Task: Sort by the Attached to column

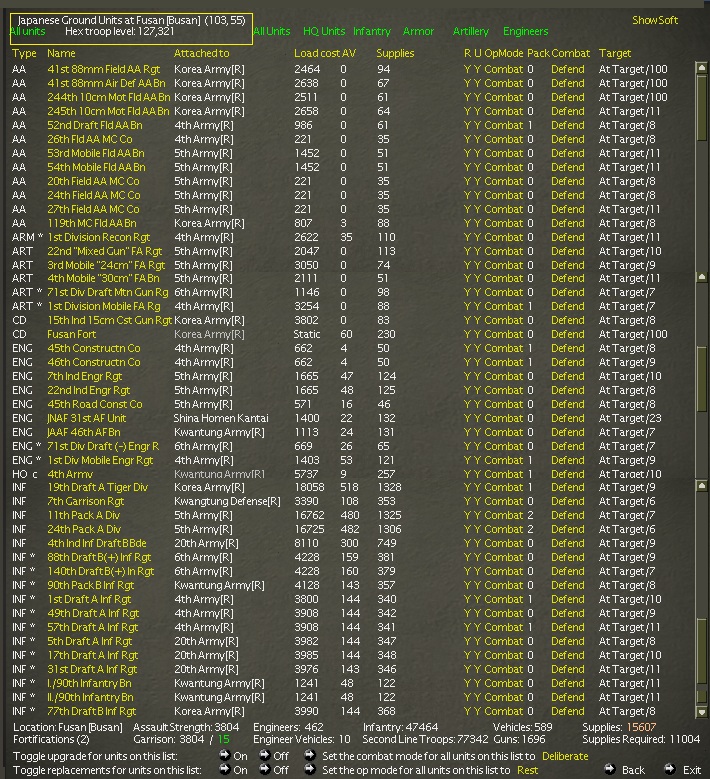Action: pos(201,53)
